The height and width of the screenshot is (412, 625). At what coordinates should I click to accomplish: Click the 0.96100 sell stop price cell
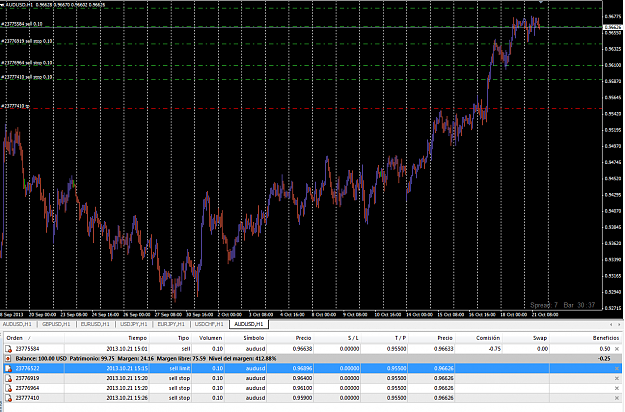(x=302, y=388)
